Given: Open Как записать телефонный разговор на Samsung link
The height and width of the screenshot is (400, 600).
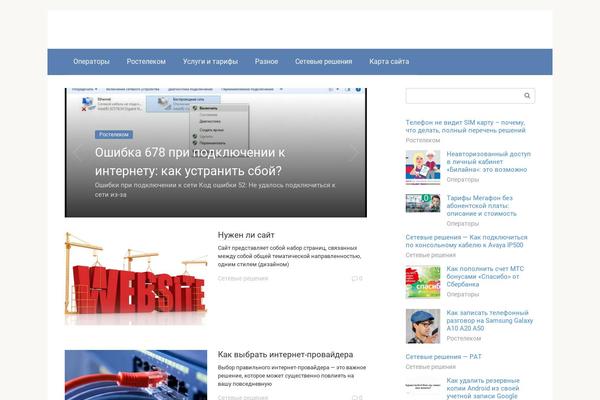Looking at the screenshot, I should pos(490,320).
